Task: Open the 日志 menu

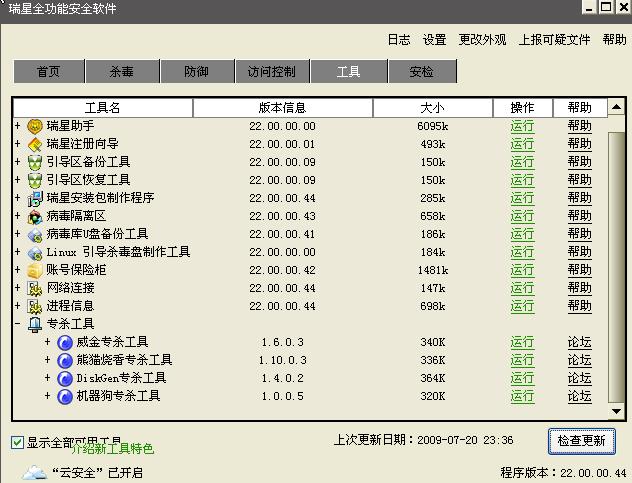Action: (x=399, y=40)
